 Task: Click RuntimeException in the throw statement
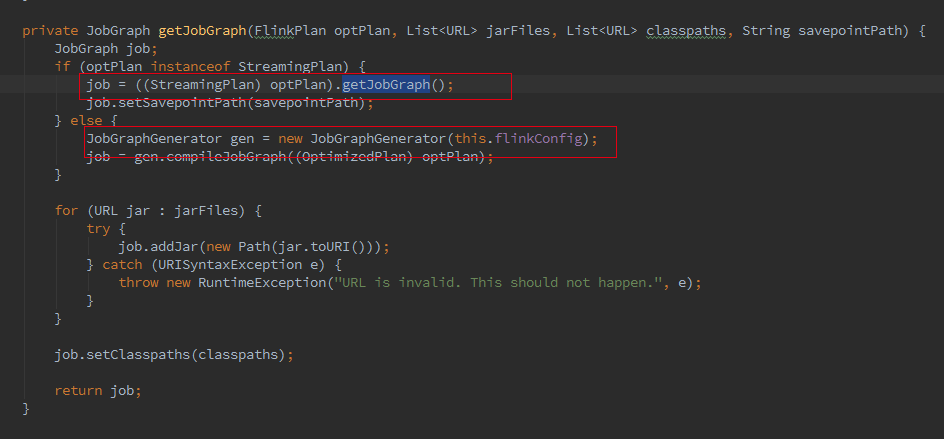(x=262, y=283)
